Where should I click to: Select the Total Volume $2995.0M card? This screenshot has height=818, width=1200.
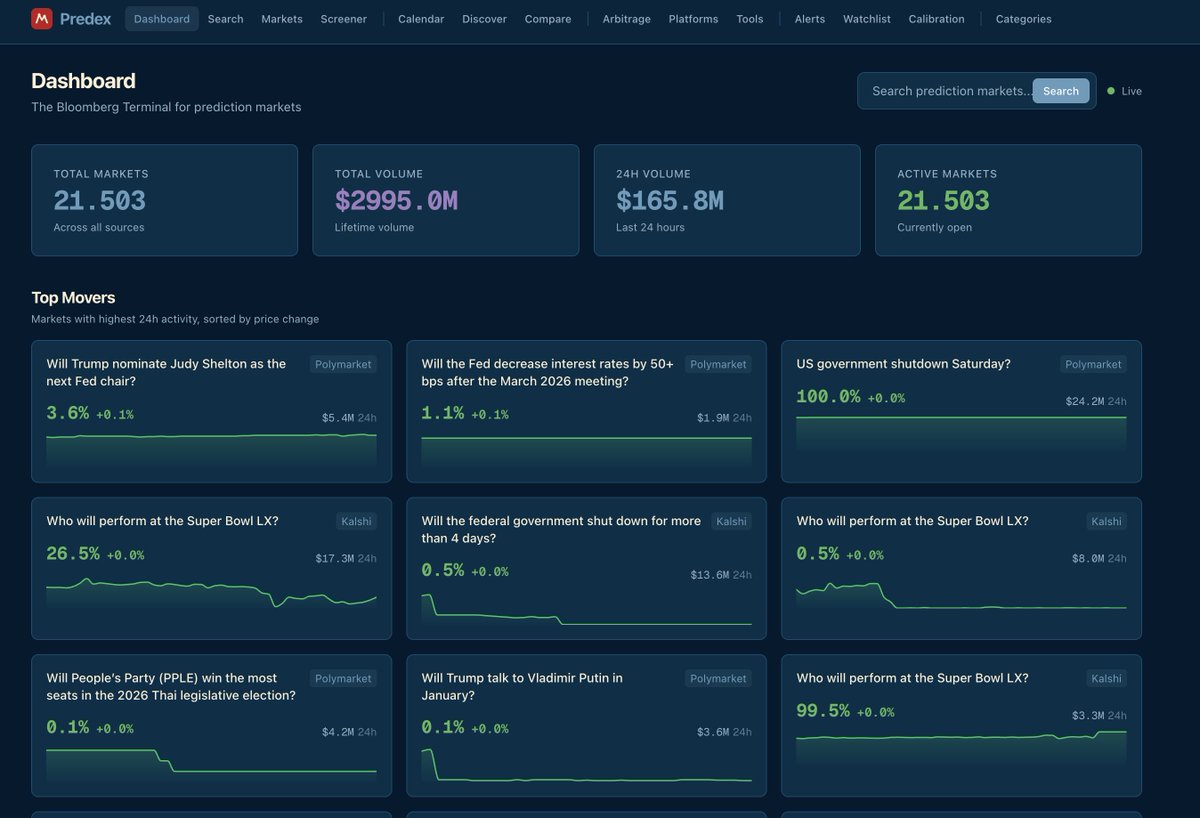tap(446, 200)
